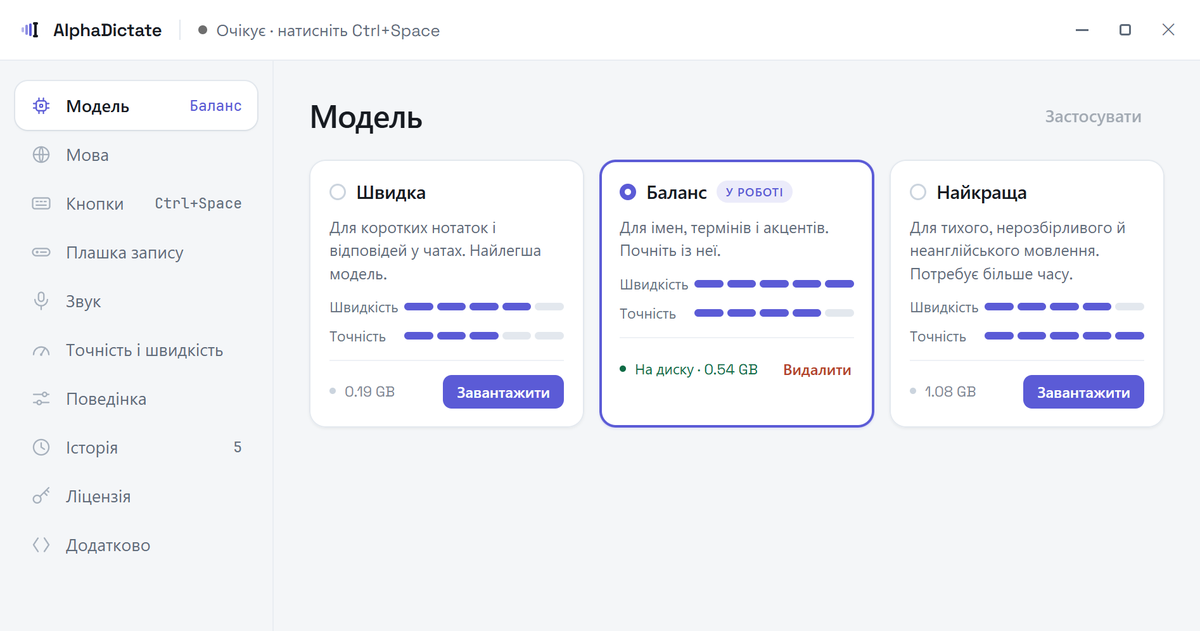Open the Історія section
Screen dimensions: 1200x631
coord(136,448)
